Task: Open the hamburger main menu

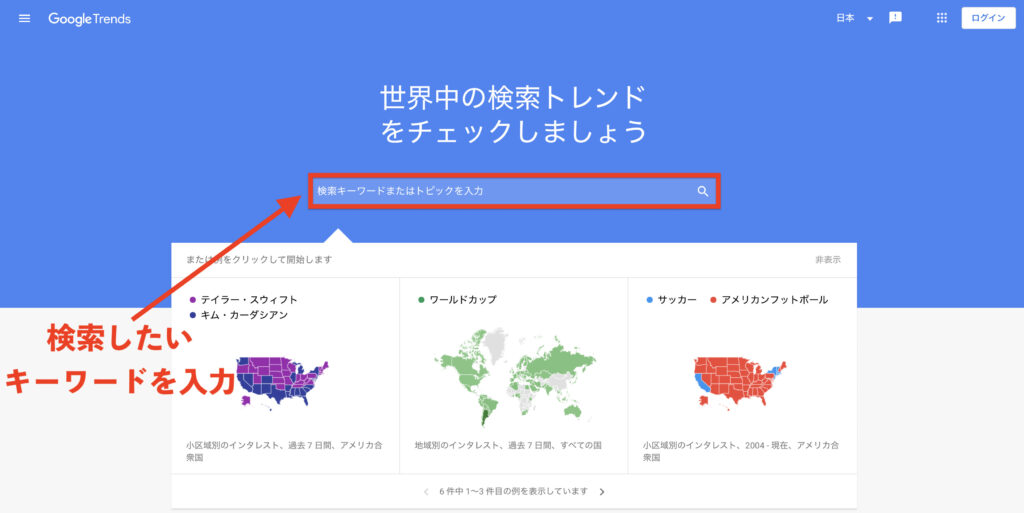Action: point(25,18)
